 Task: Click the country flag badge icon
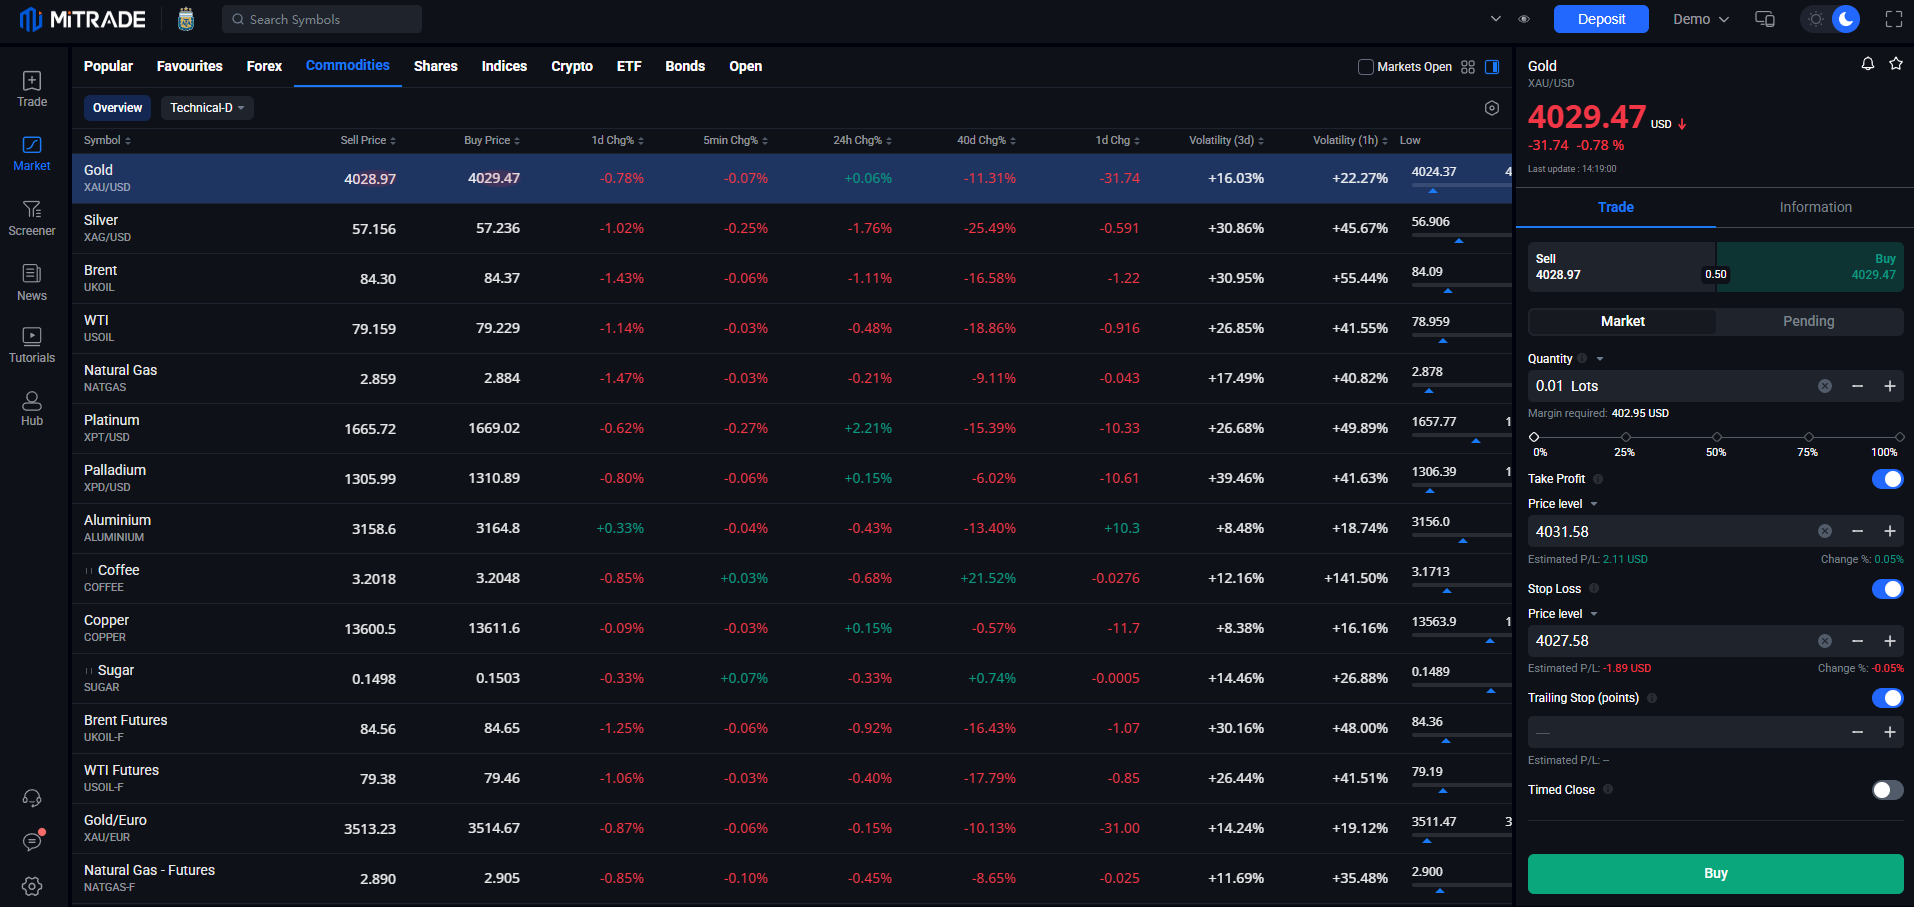tap(186, 19)
